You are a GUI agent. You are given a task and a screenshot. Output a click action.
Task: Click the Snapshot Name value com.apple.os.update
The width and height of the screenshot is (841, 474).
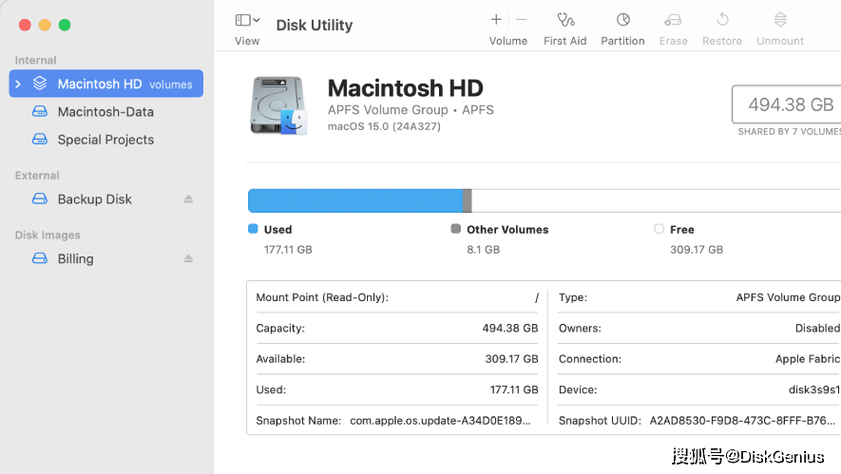pos(440,420)
